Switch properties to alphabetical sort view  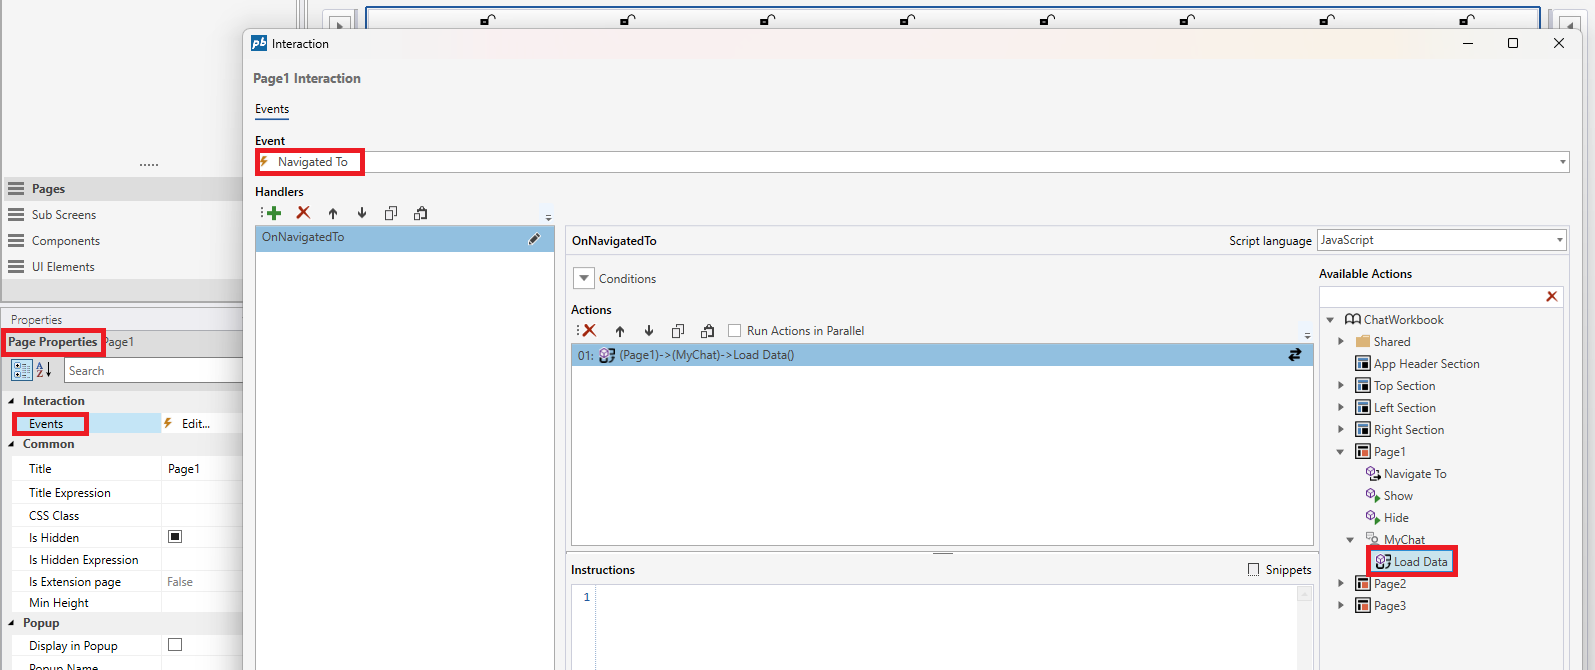click(x=44, y=370)
